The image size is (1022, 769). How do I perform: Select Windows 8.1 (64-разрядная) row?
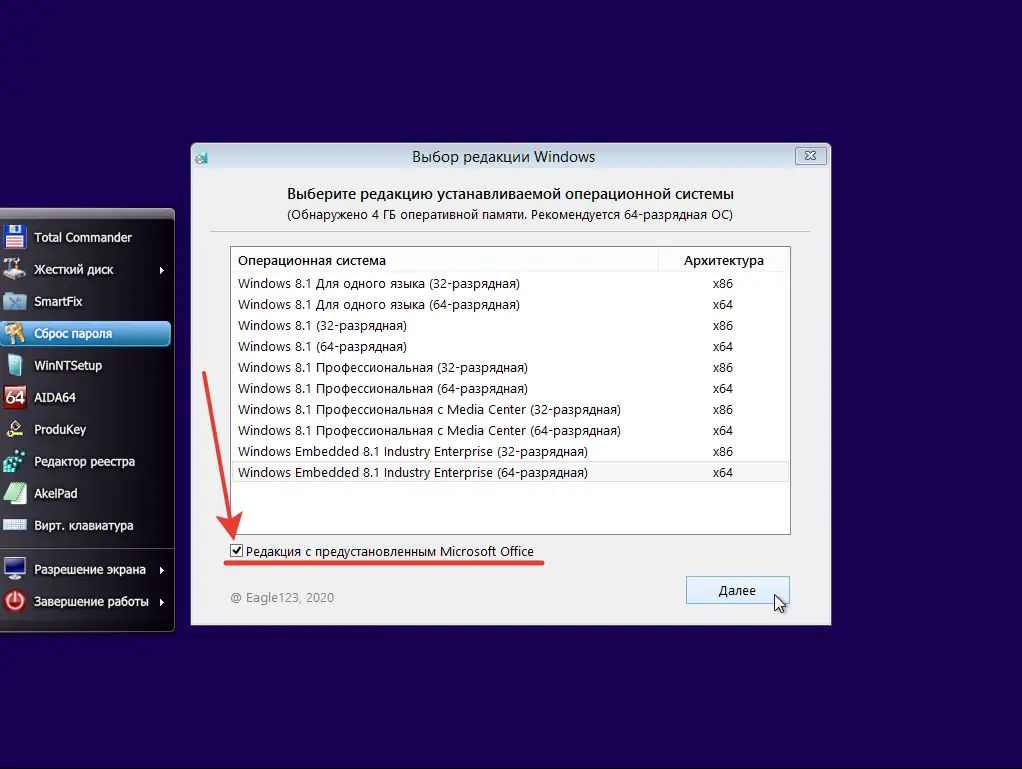pyautogui.click(x=510, y=346)
